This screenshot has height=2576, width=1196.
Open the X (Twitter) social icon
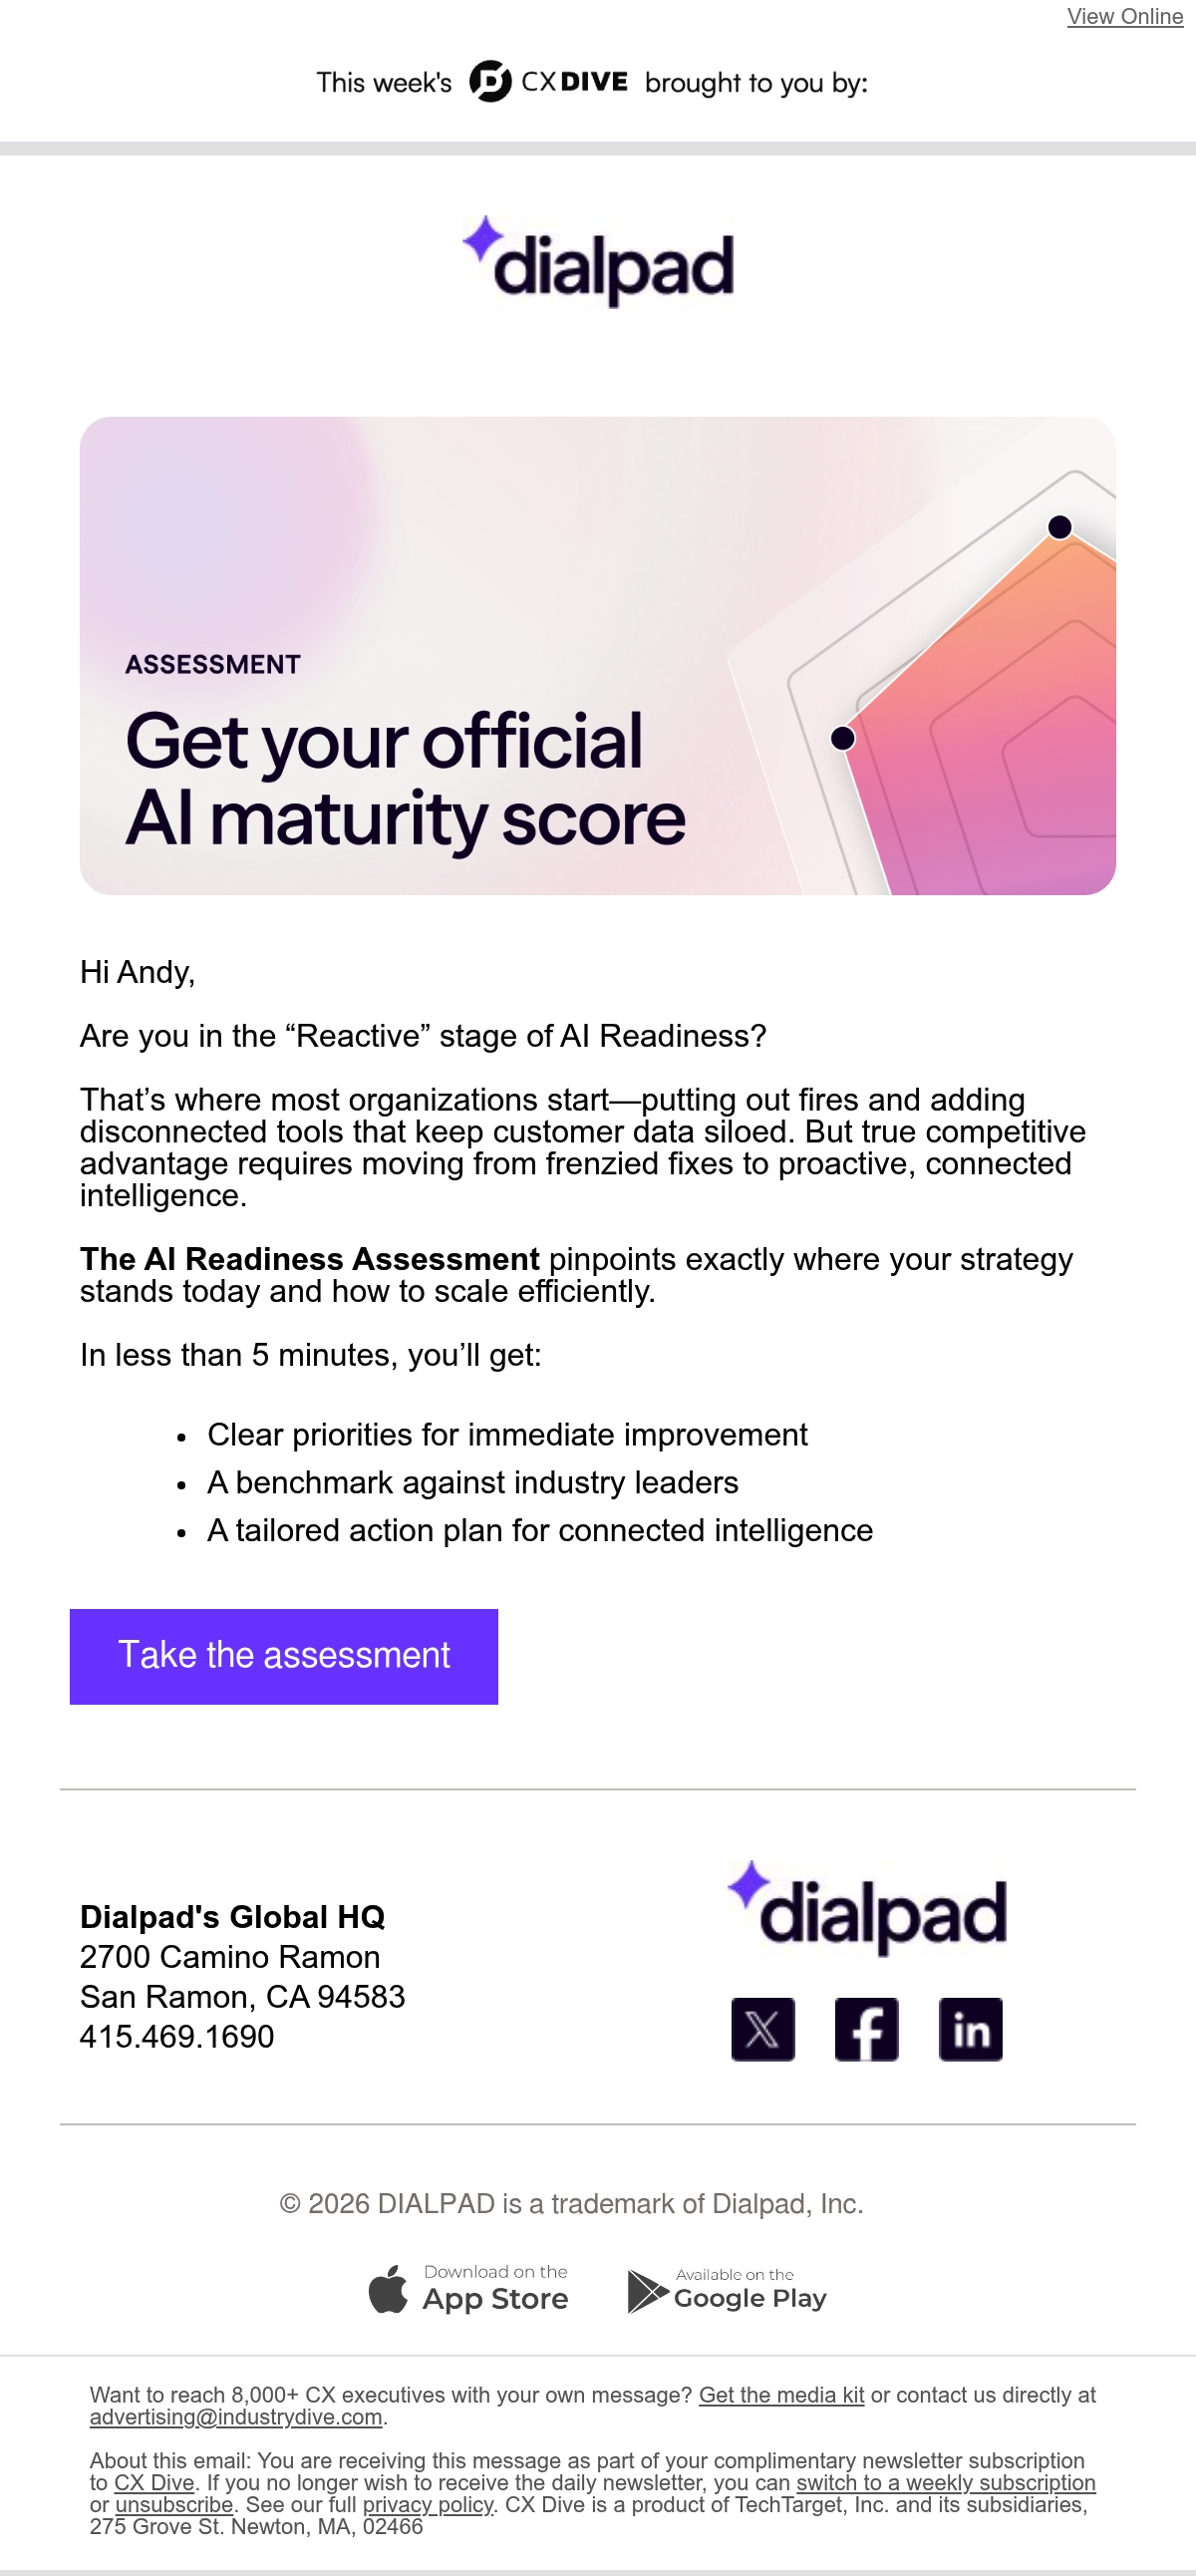[763, 2029]
